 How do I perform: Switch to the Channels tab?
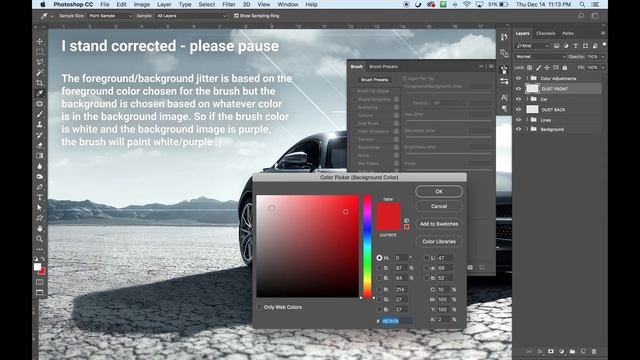click(x=545, y=33)
